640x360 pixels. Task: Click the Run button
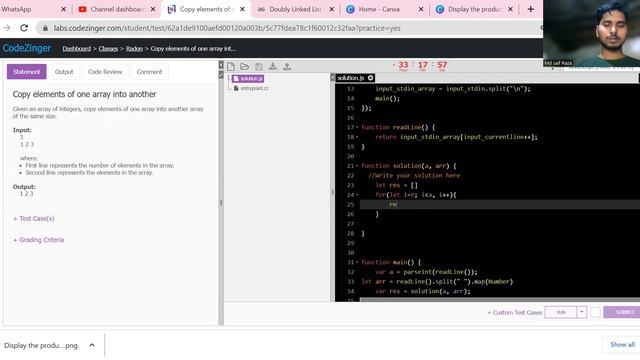[561, 312]
